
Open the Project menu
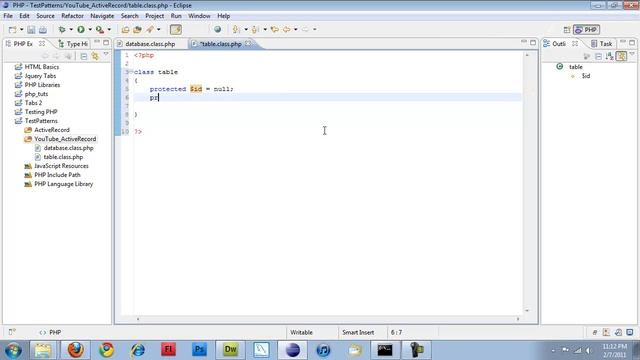pos(155,16)
